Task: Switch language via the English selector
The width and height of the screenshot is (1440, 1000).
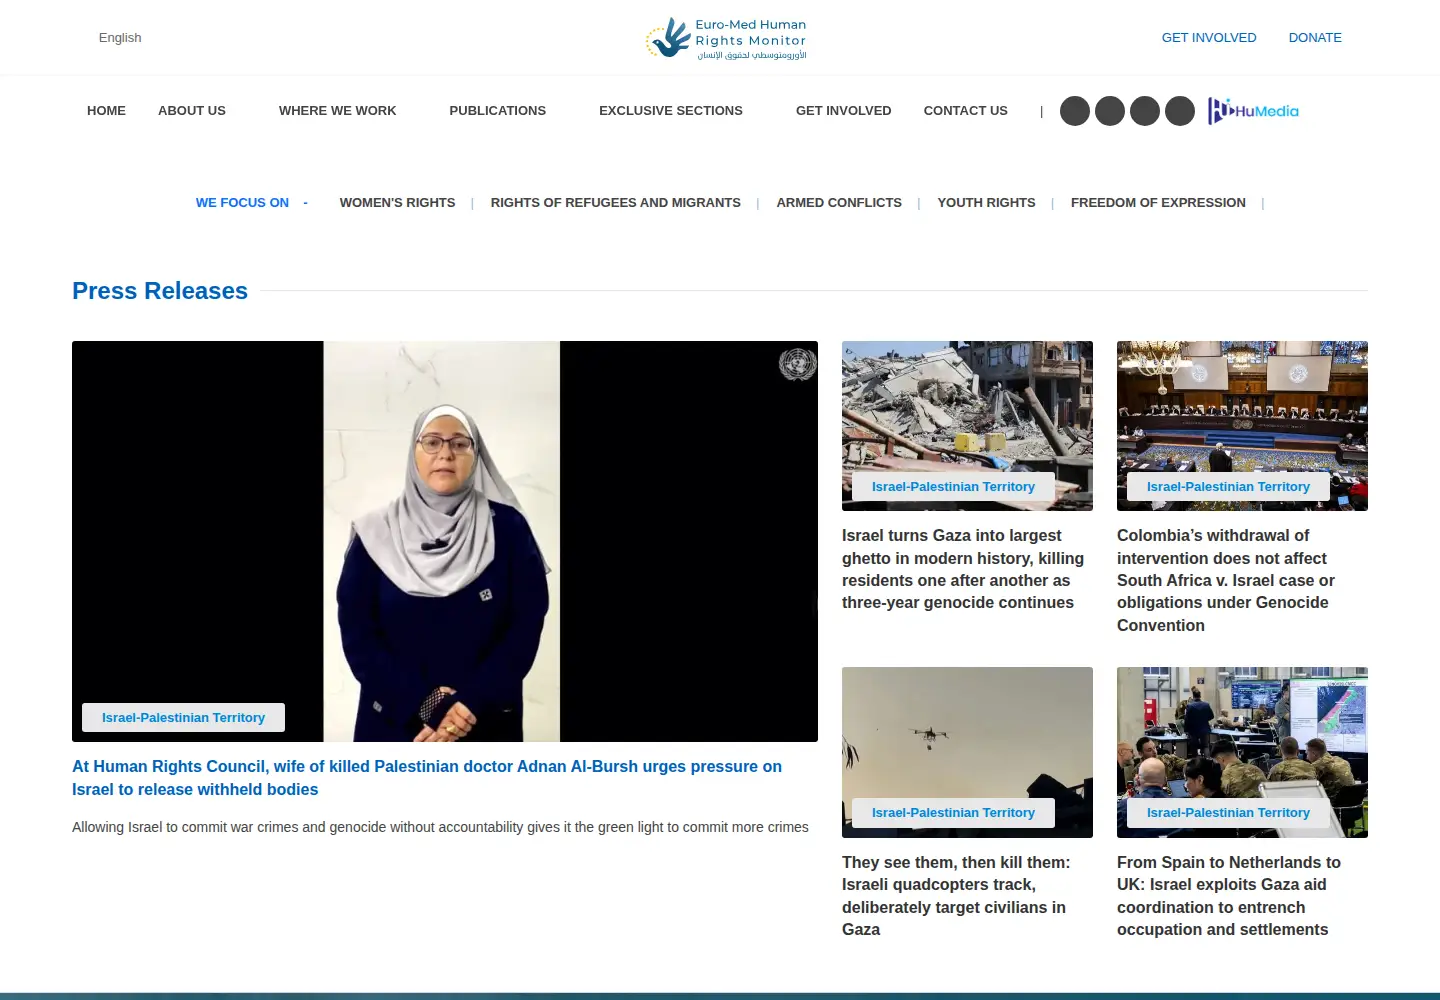Action: (x=120, y=38)
